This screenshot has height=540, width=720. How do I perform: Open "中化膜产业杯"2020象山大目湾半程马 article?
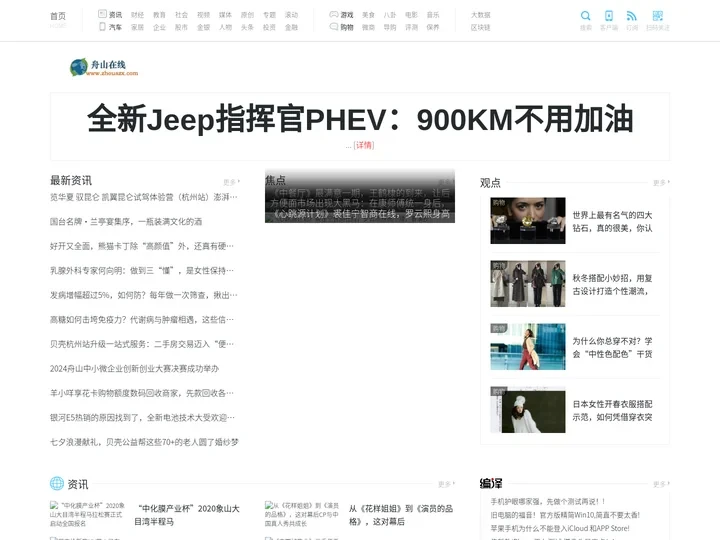coord(187,515)
